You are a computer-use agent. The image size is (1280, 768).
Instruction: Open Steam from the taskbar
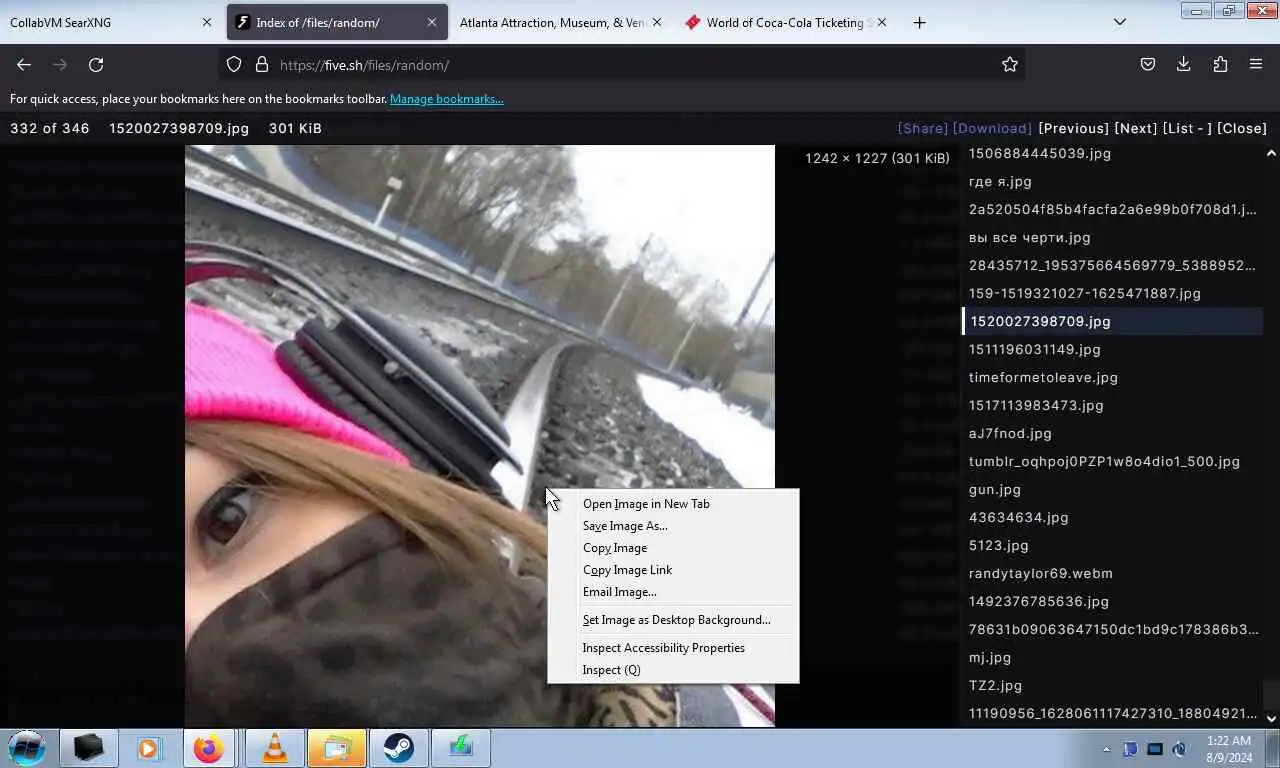point(399,748)
